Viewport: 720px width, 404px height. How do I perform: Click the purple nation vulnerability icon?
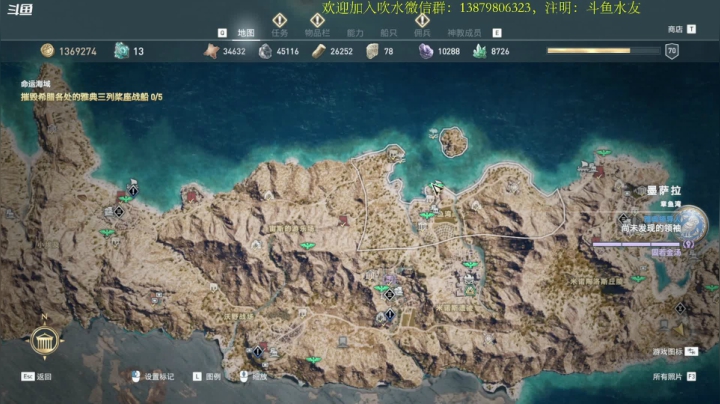[688, 245]
